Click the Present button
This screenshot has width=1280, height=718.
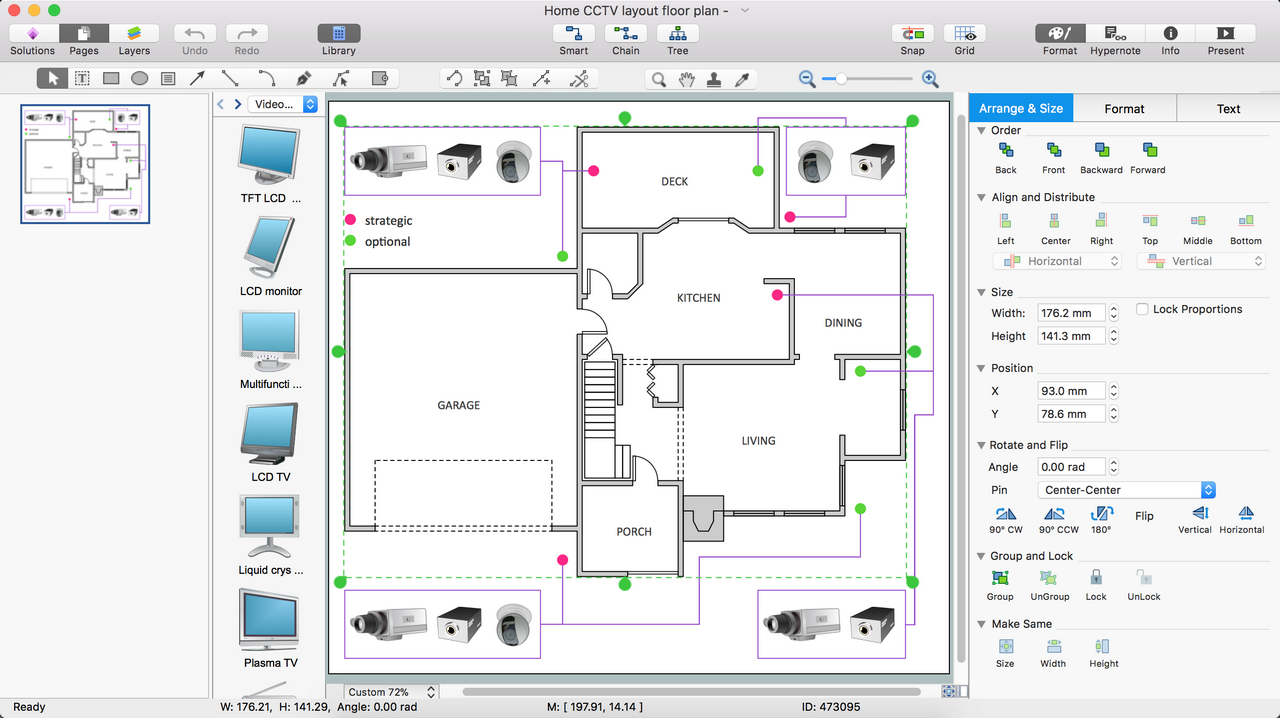pos(1225,34)
